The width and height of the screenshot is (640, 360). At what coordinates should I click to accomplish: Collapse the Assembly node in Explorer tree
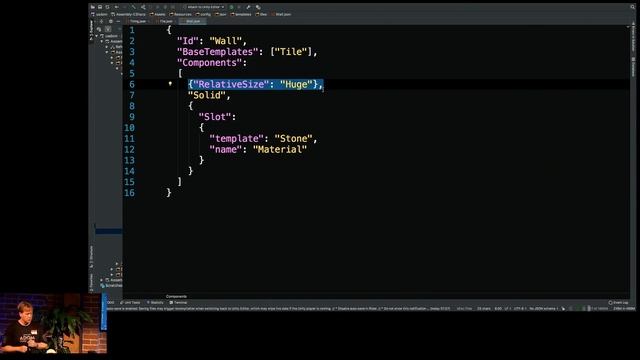coord(102,41)
